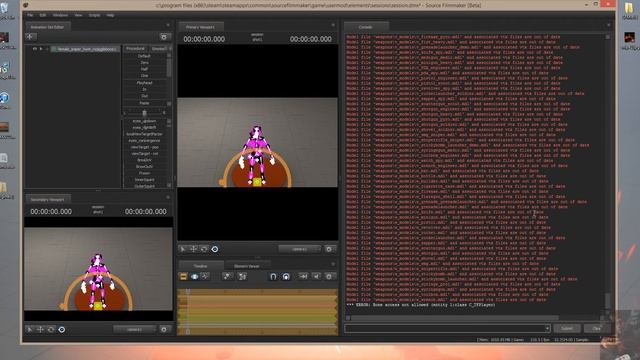Apply the Half procedural preset

144,69
